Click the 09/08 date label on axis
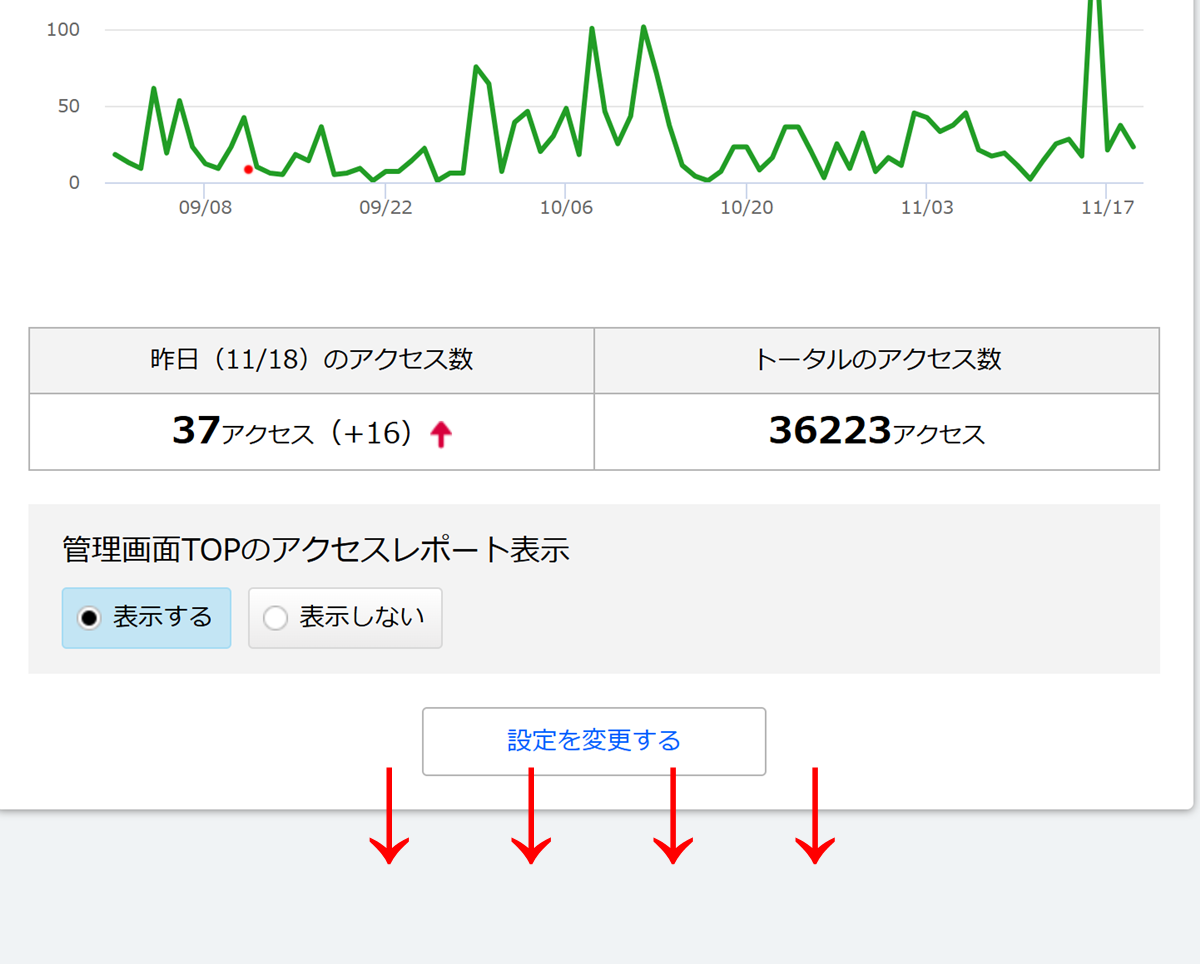The image size is (1200, 964). click(206, 208)
